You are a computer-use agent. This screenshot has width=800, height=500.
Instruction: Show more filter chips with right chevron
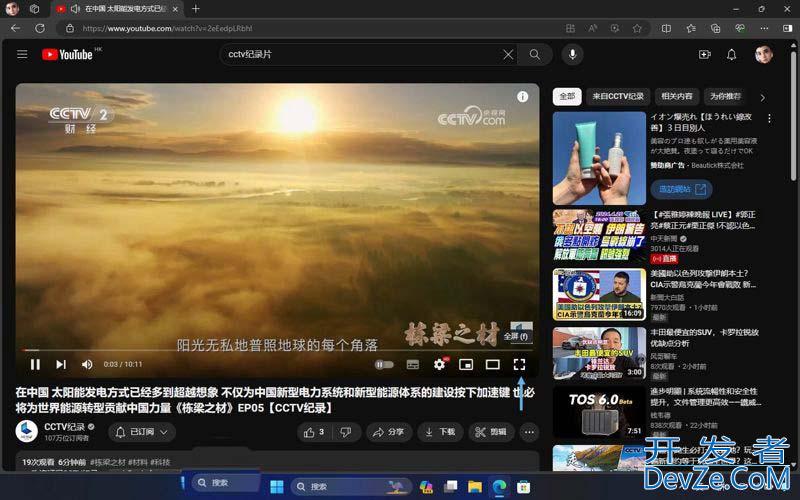pyautogui.click(x=762, y=97)
